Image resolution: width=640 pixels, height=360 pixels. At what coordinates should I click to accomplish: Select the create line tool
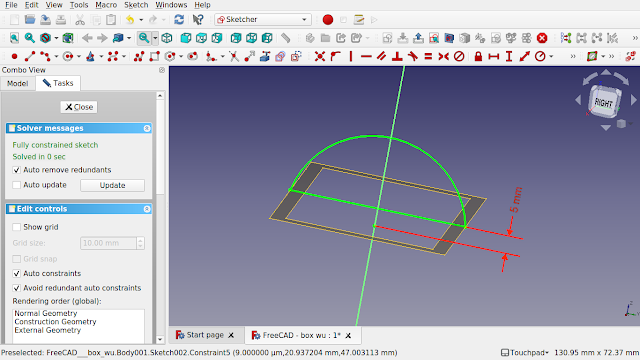30,56
